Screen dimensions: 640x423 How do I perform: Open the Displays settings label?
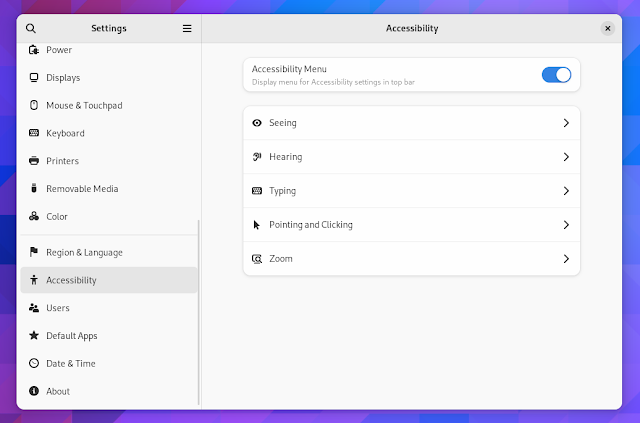click(63, 78)
